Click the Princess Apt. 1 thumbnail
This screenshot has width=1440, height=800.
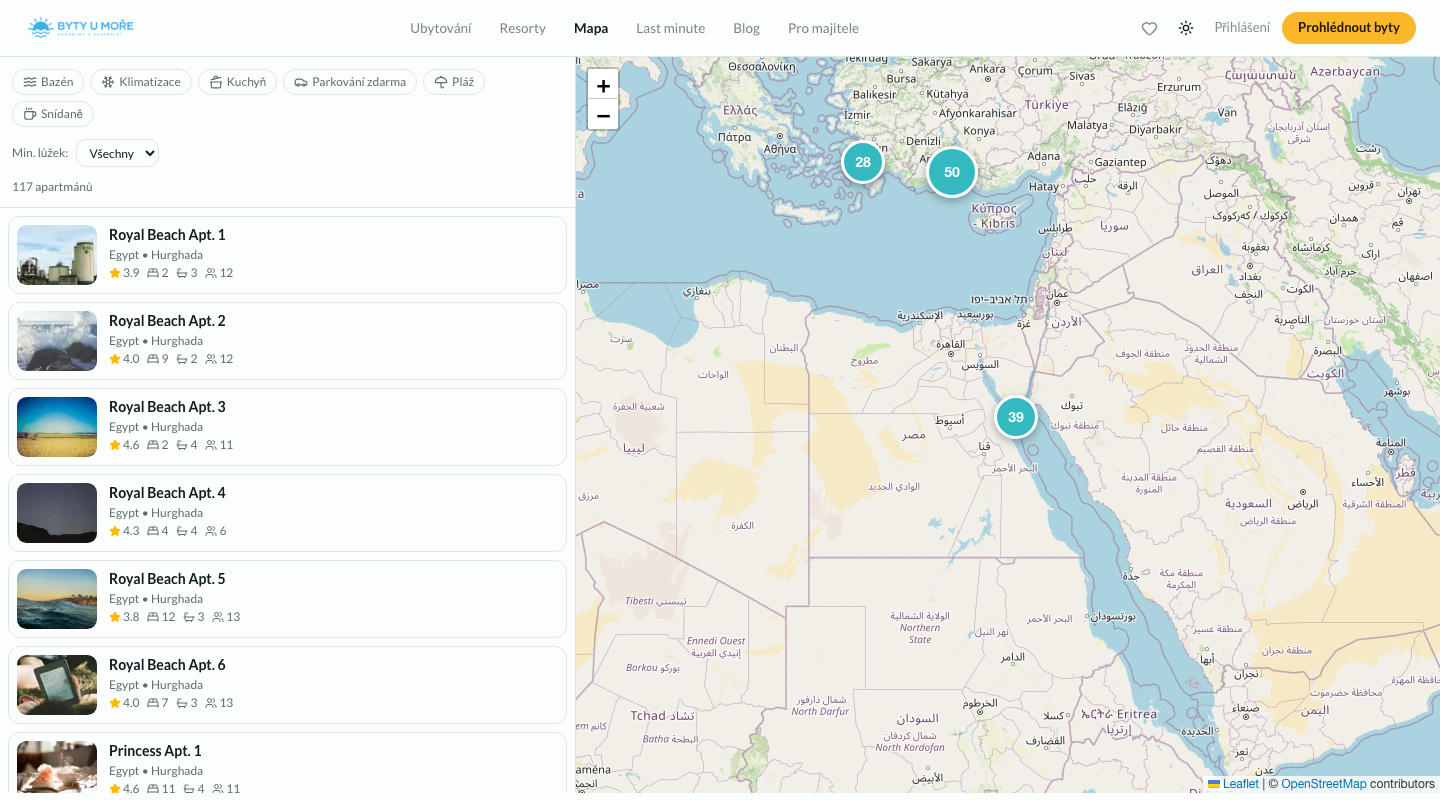(x=57, y=767)
